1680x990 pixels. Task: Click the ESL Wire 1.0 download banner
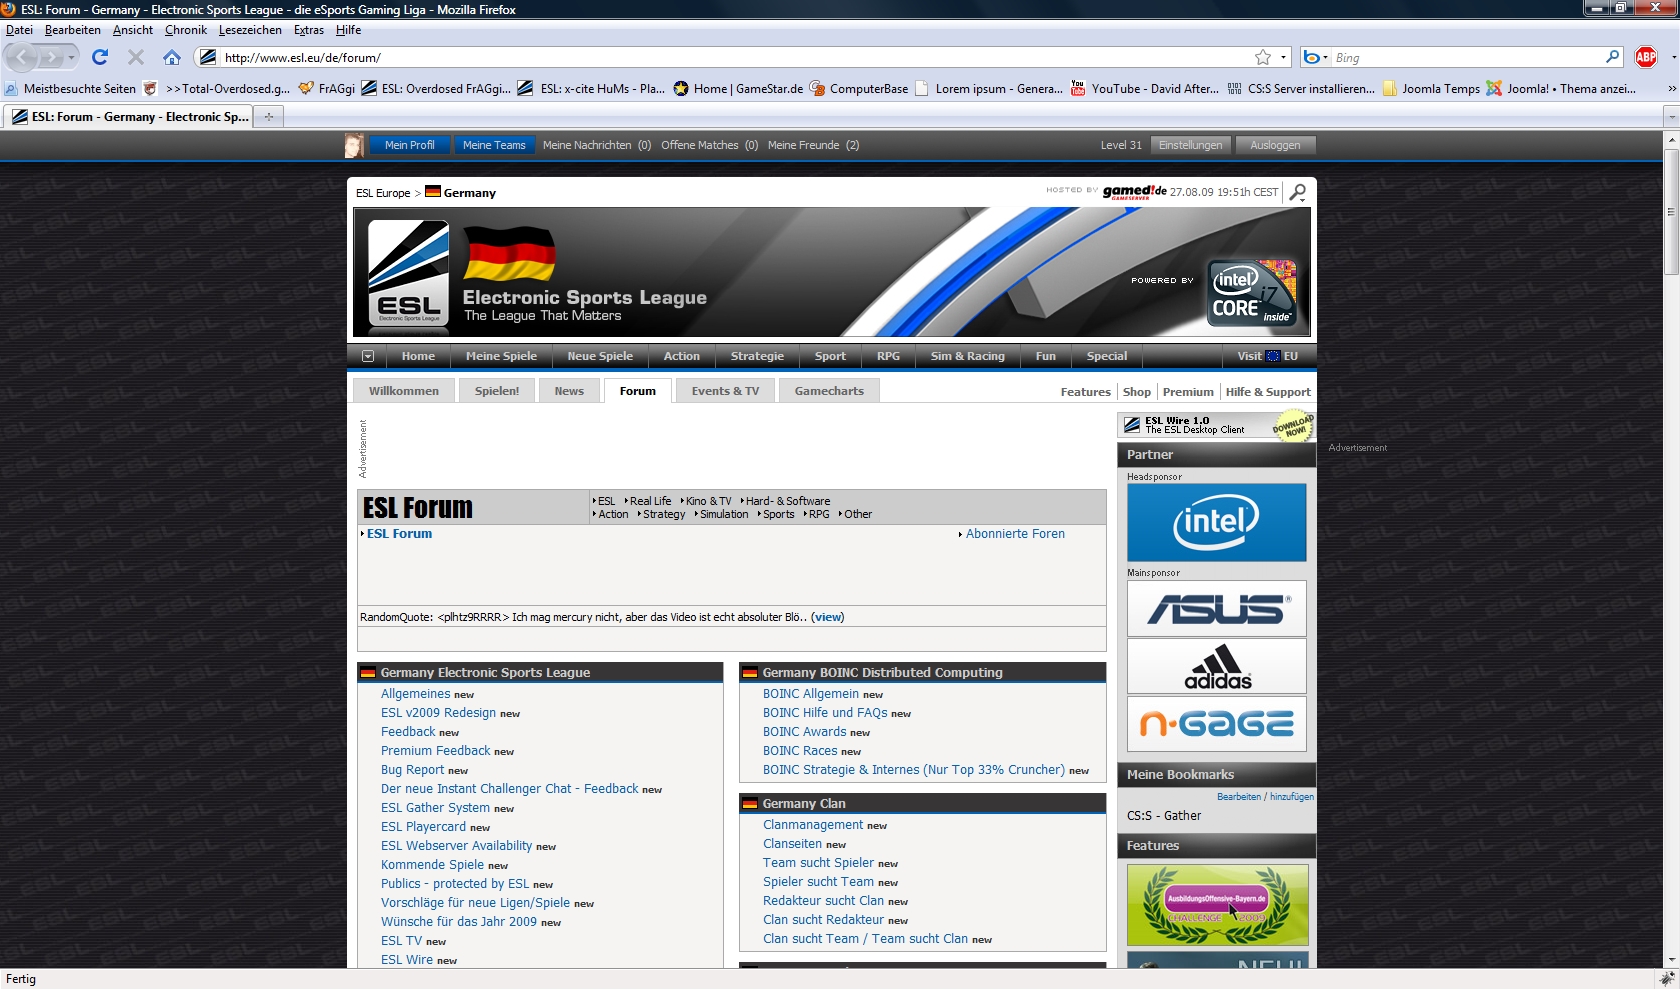coord(1216,426)
